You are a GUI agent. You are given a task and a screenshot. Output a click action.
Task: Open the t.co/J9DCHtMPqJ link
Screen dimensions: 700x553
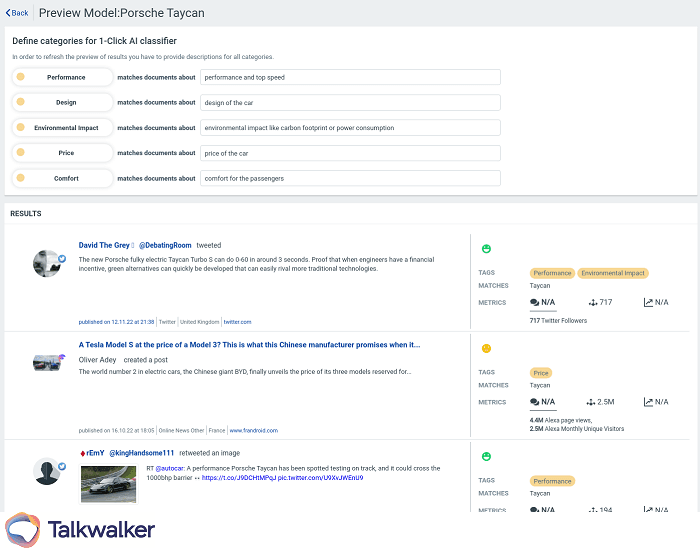tap(238, 478)
